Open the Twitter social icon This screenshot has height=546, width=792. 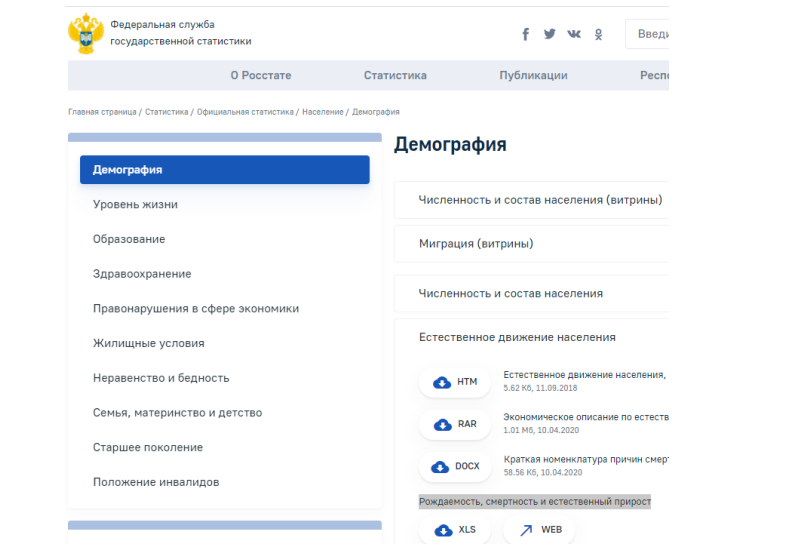pyautogui.click(x=550, y=34)
